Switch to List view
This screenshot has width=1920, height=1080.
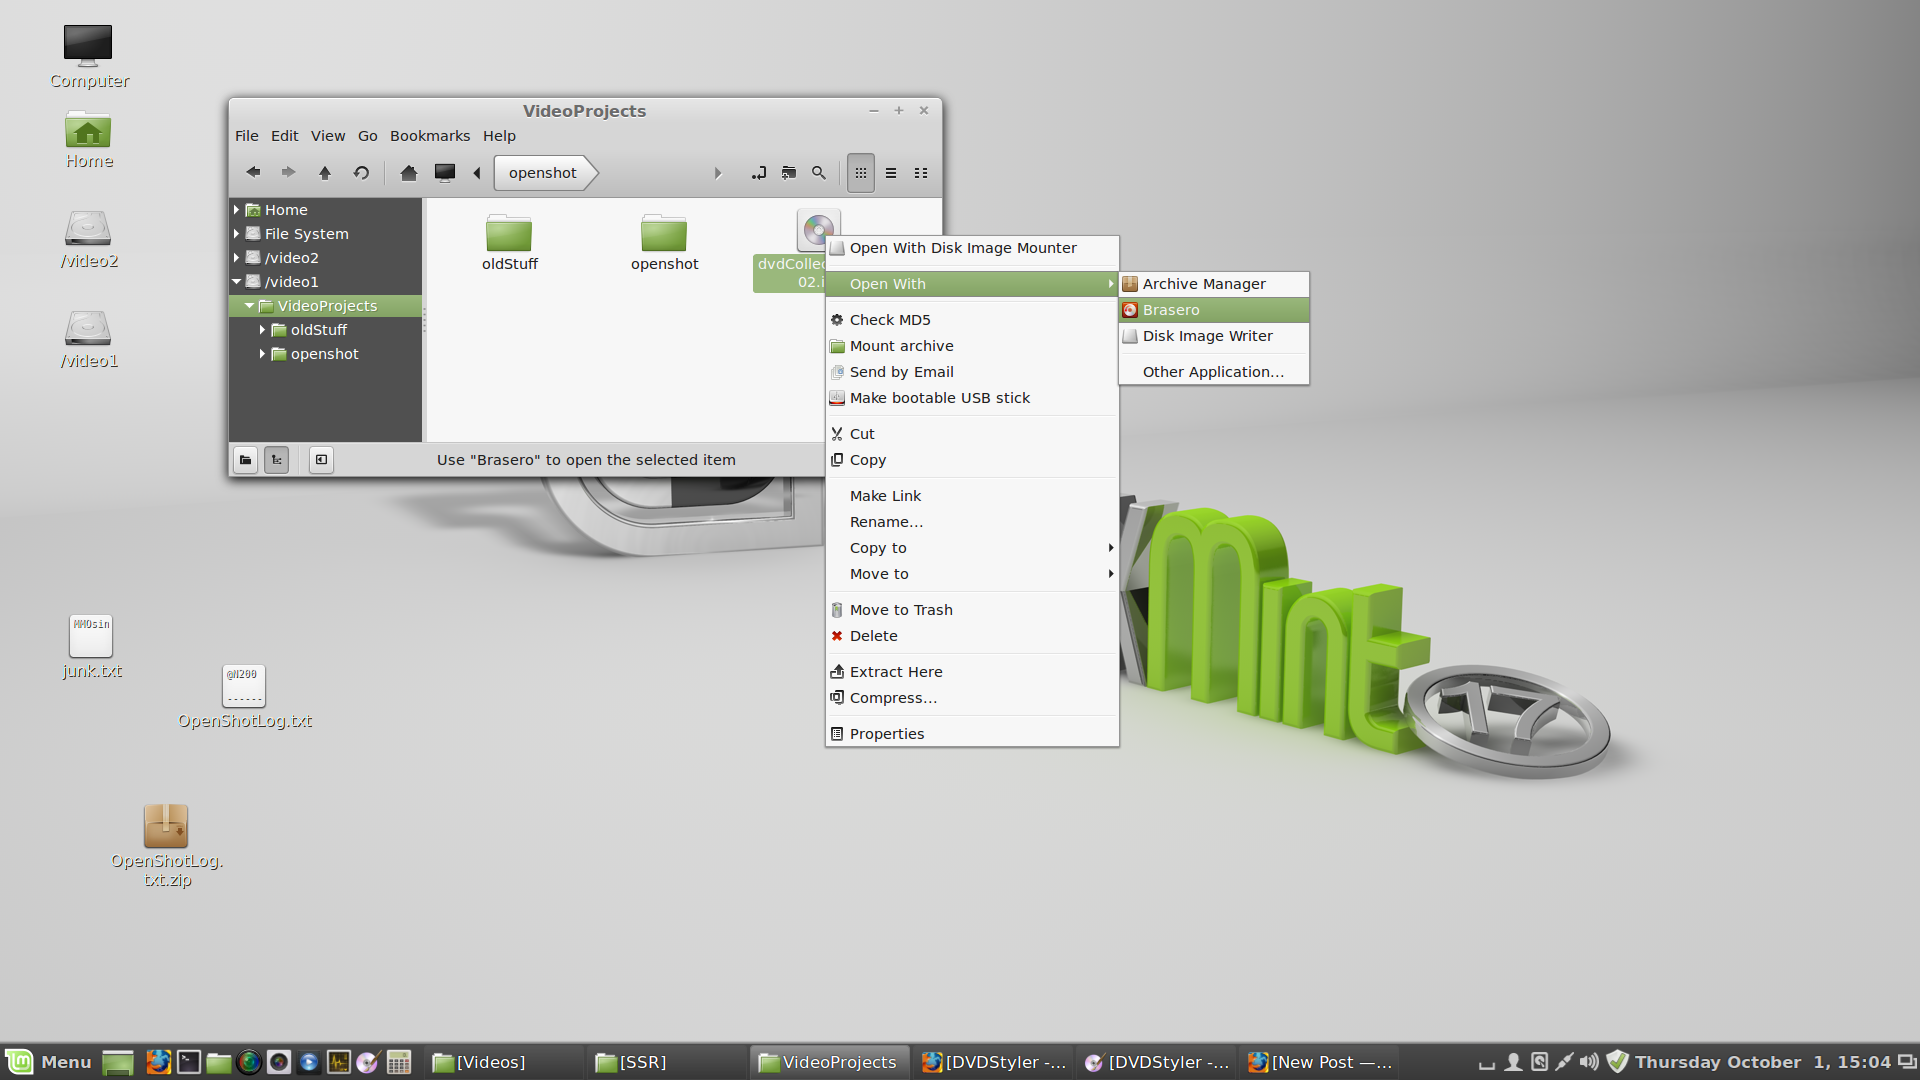pos(891,173)
